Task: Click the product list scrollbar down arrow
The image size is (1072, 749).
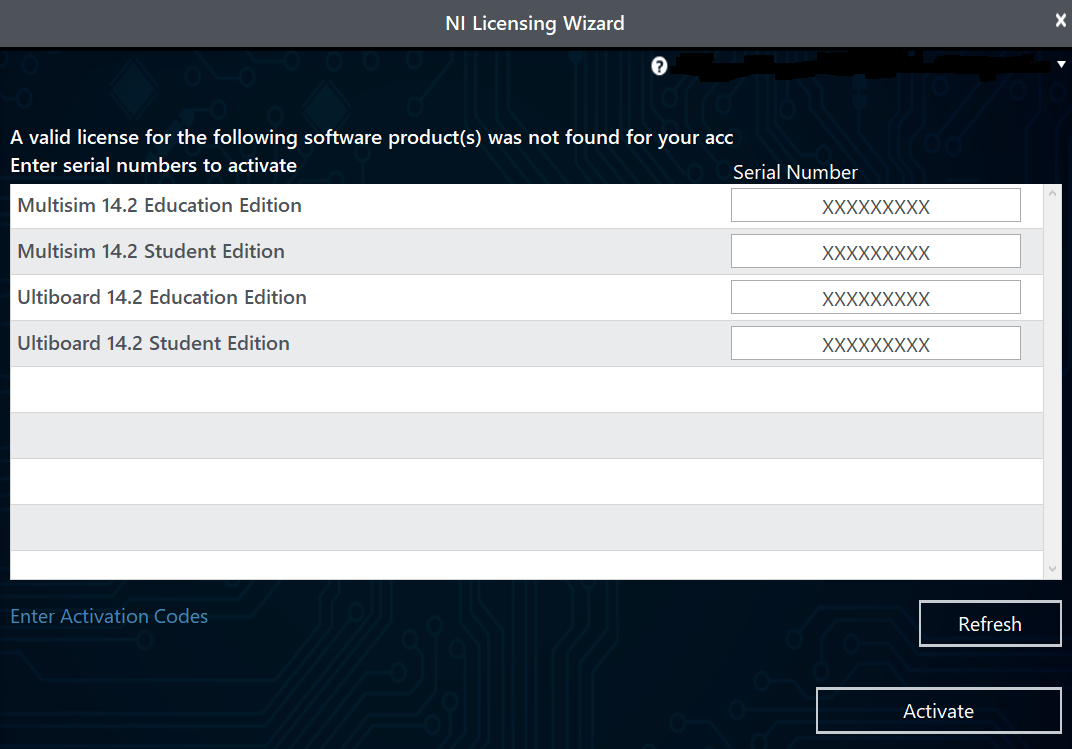Action: tap(1052, 569)
